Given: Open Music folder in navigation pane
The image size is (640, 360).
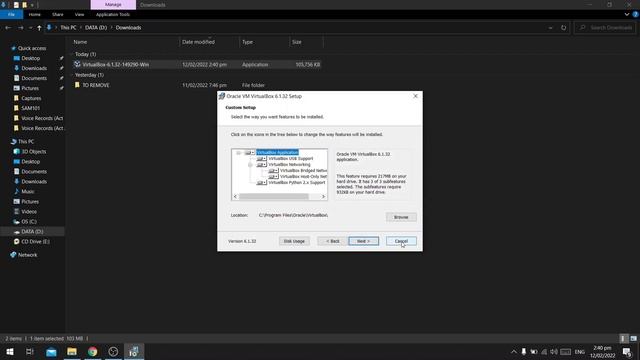Looking at the screenshot, I should pos(28,192).
